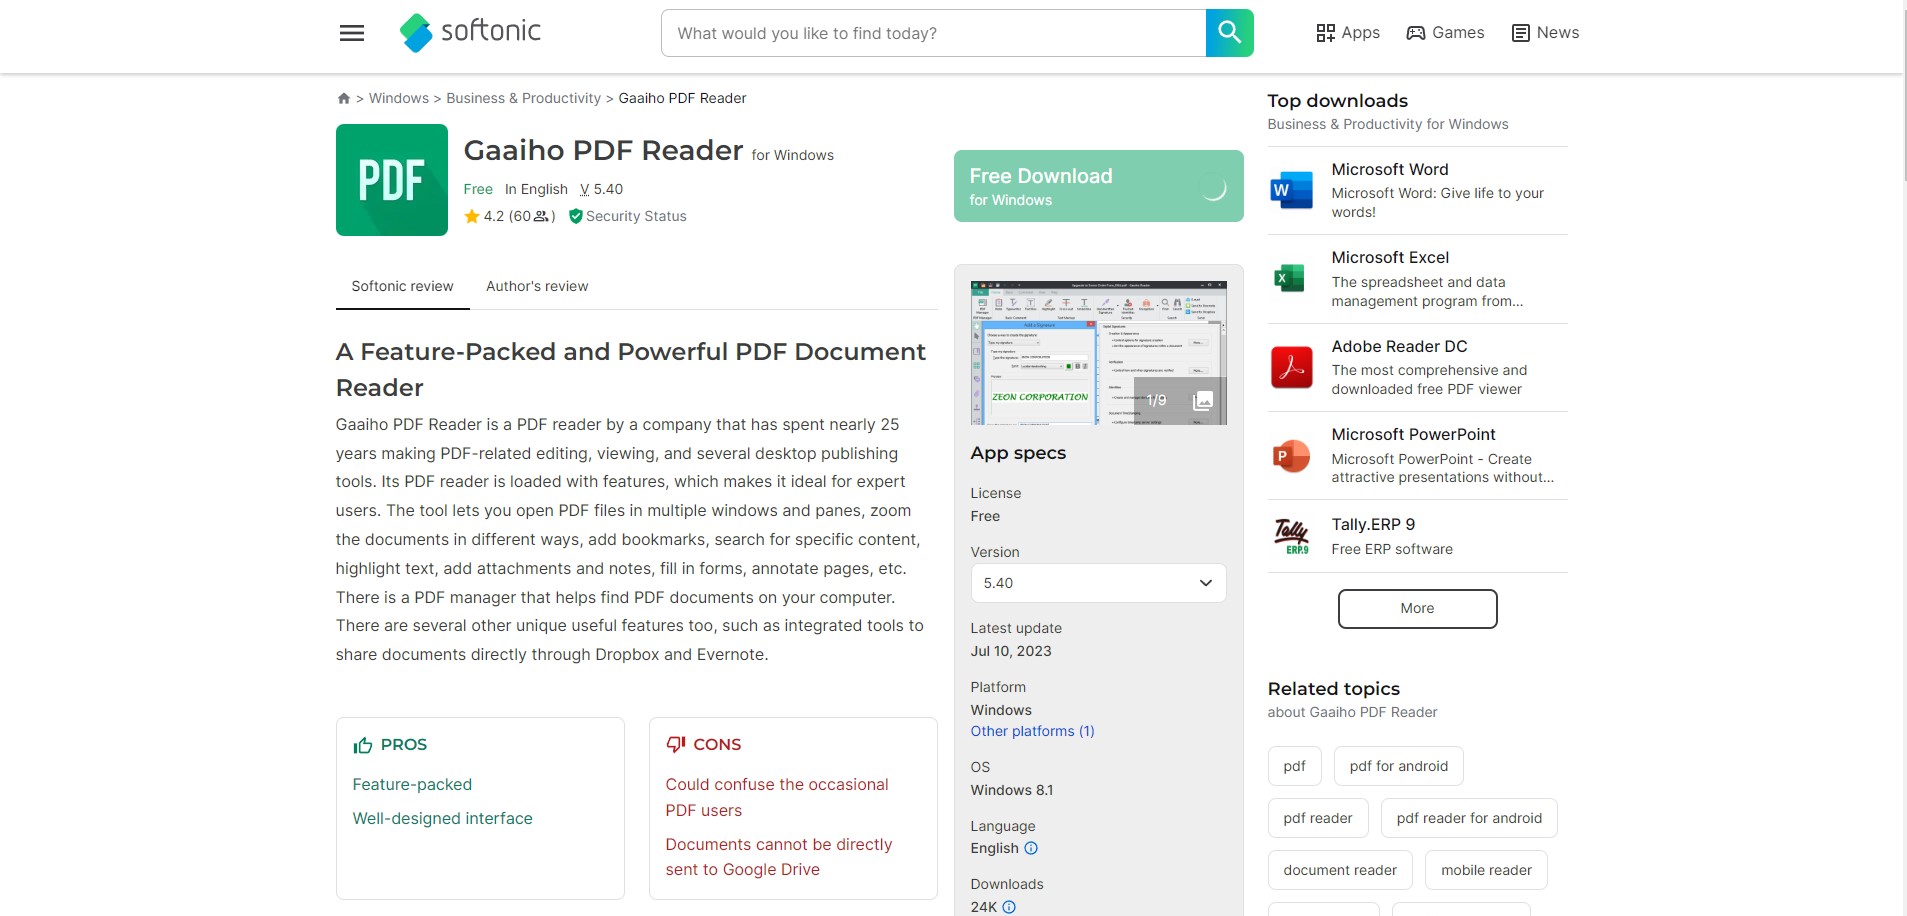Click the Security Status shield
This screenshot has height=916, width=1907.
(x=576, y=216)
